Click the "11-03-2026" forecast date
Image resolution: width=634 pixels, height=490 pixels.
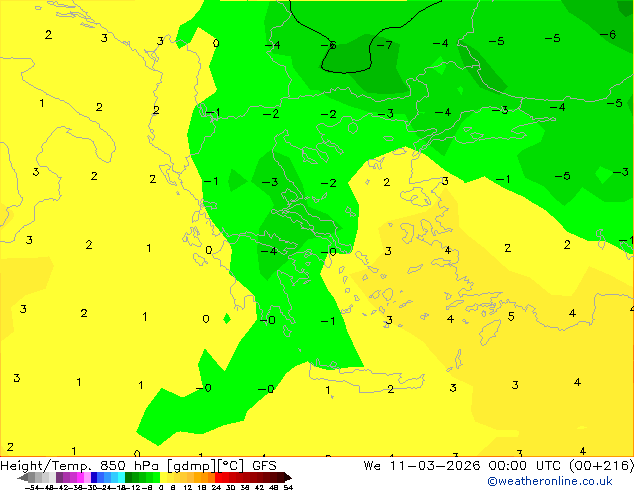[435, 466]
